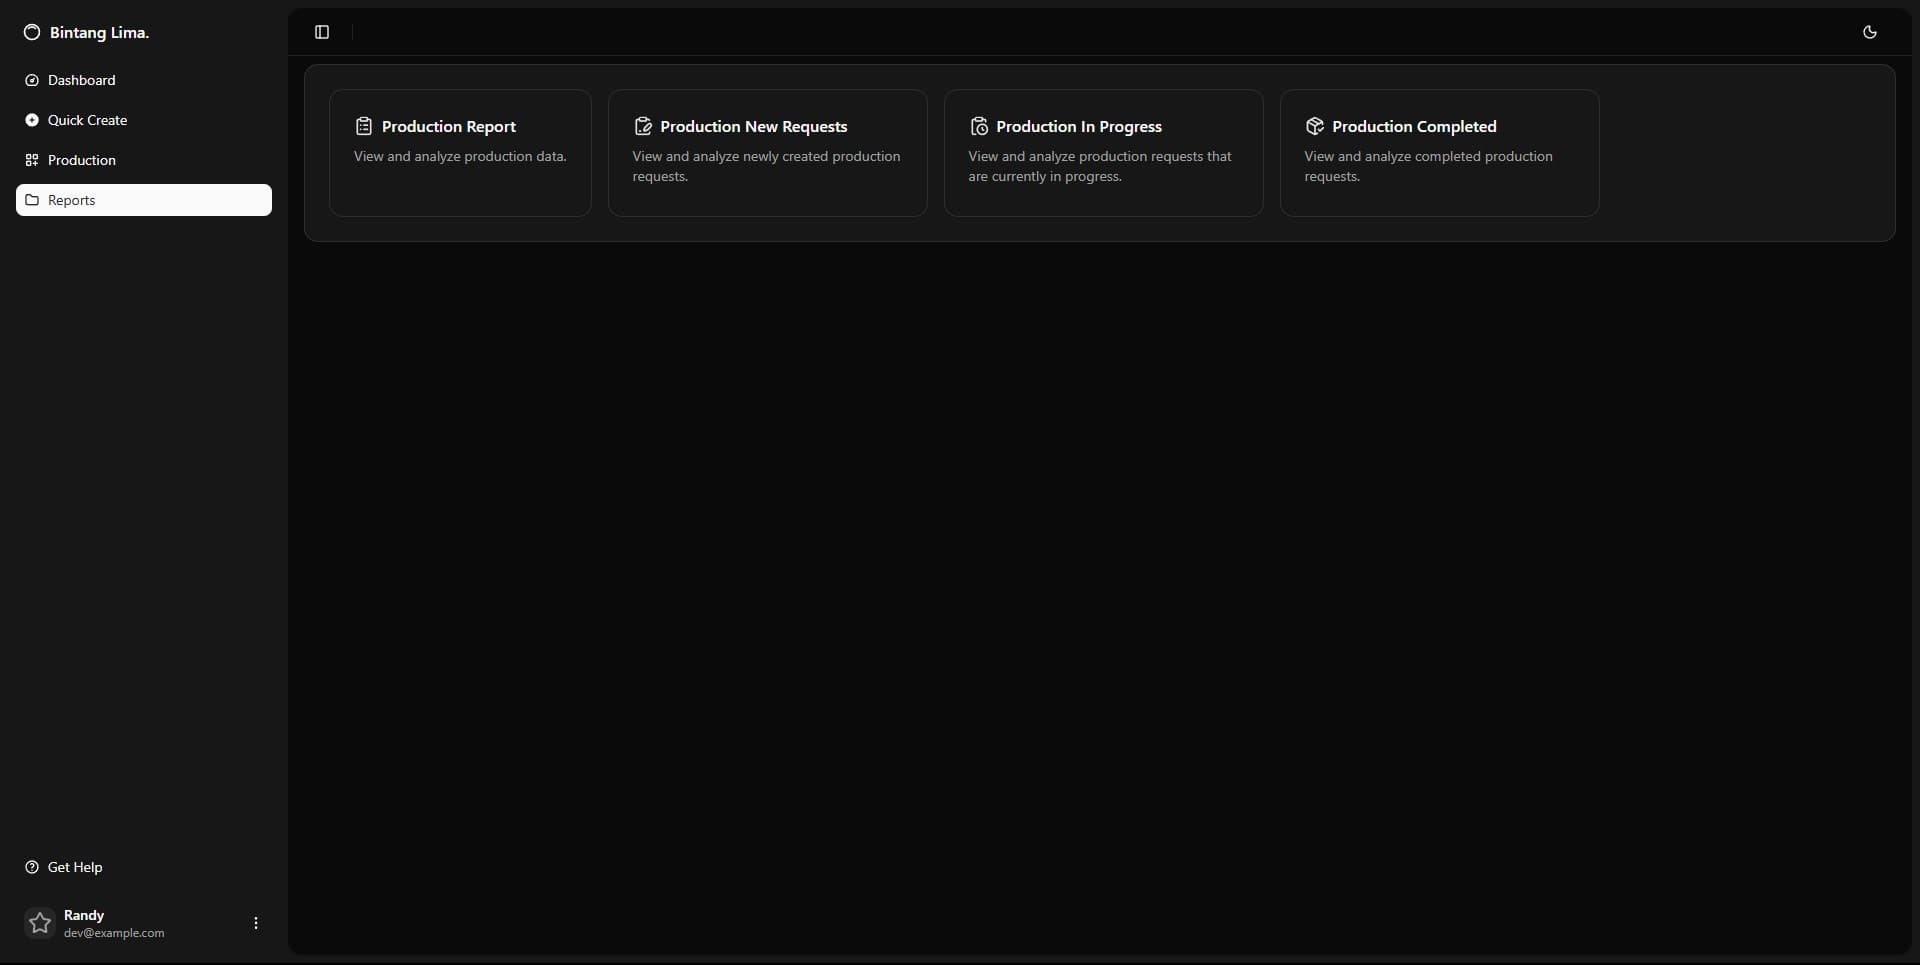
Task: Click the Get Help question mark icon
Action: 32,867
